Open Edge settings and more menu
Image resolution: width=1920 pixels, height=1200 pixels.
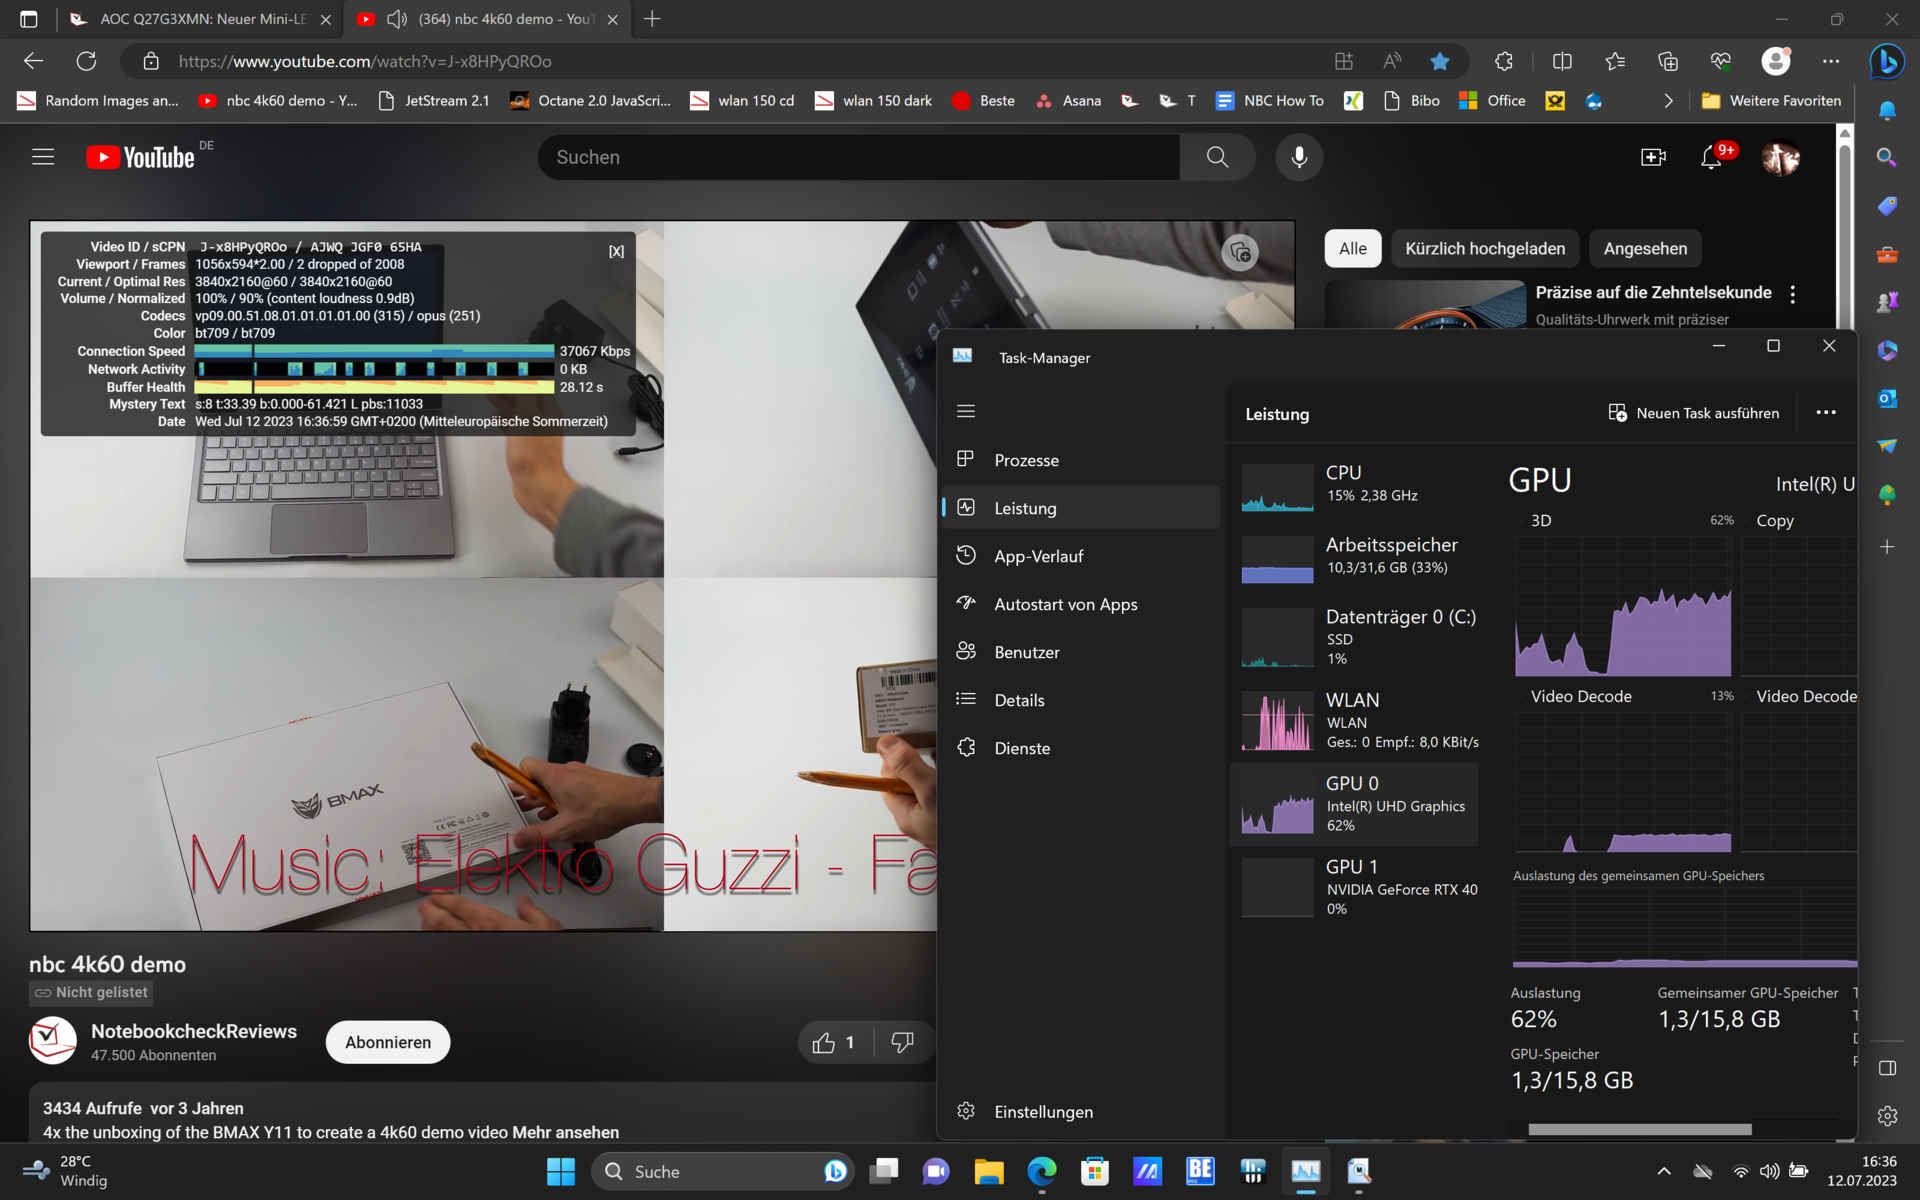1831,61
